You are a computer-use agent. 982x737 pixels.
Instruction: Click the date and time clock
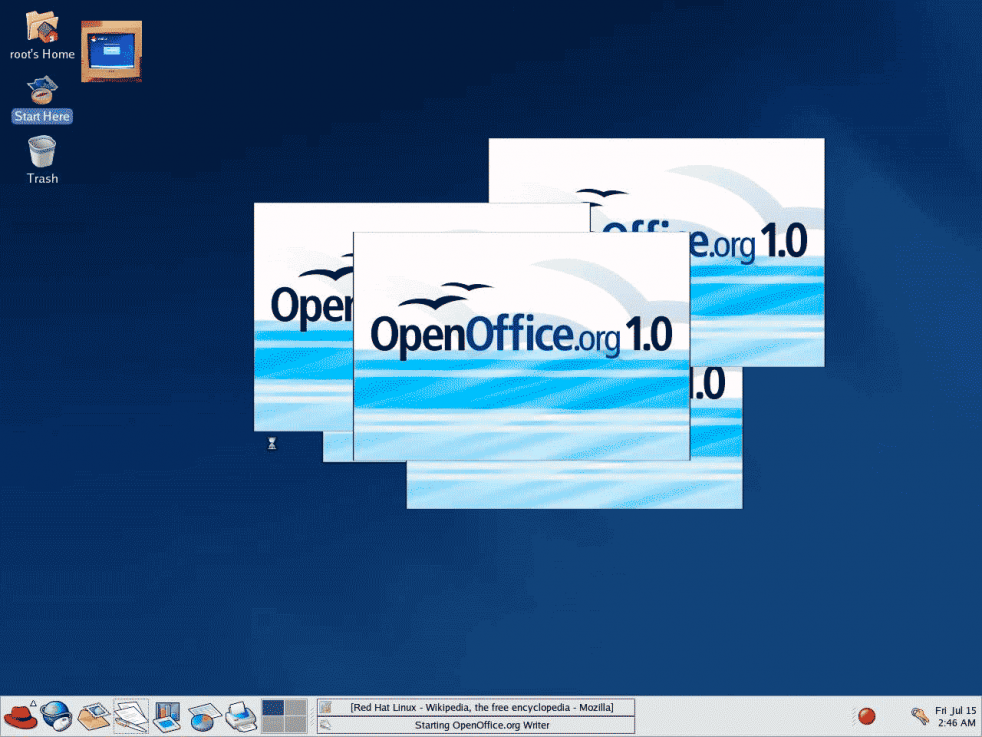point(955,716)
